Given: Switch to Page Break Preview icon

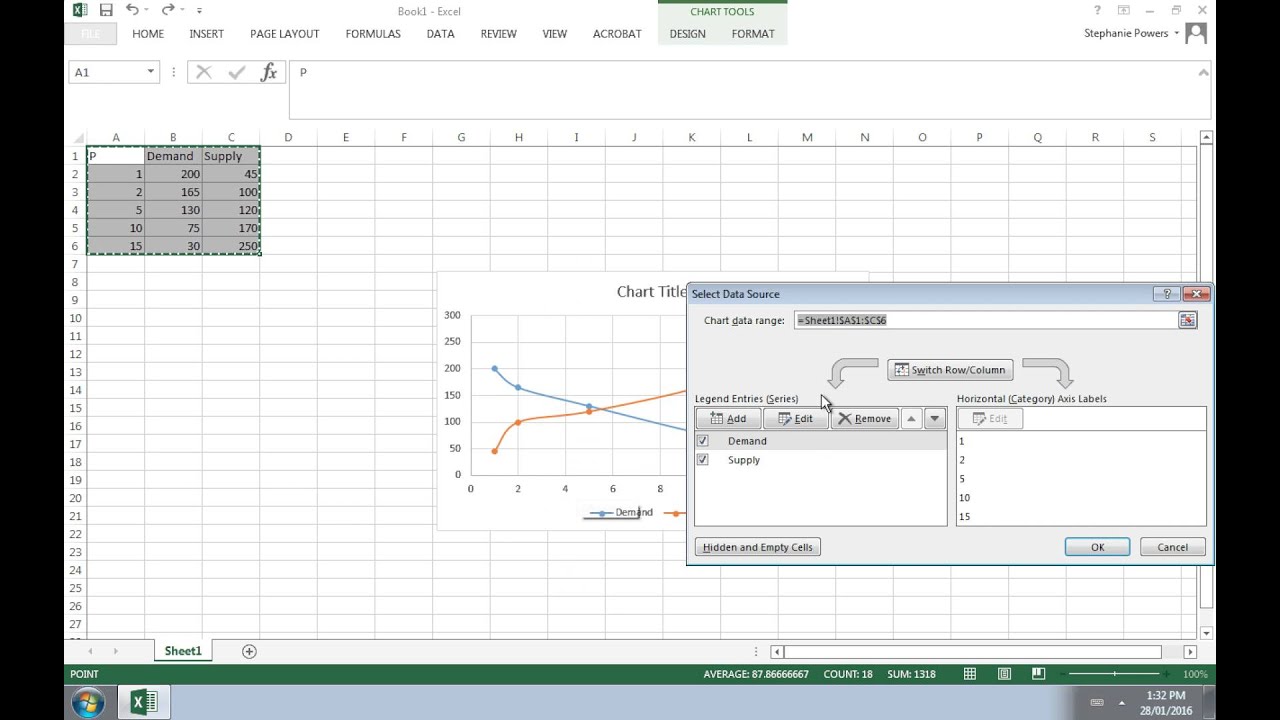Looking at the screenshot, I should coord(1038,674).
